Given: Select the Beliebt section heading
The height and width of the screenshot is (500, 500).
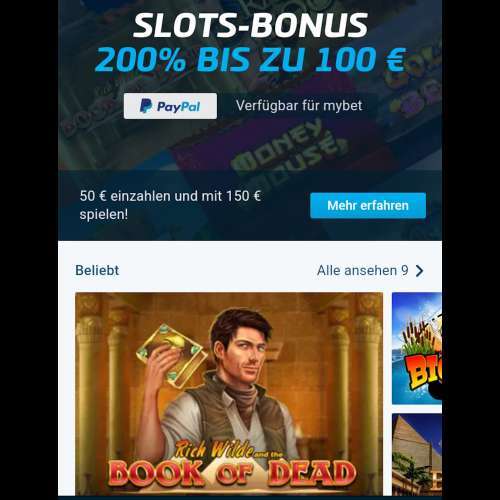Looking at the screenshot, I should (97, 270).
